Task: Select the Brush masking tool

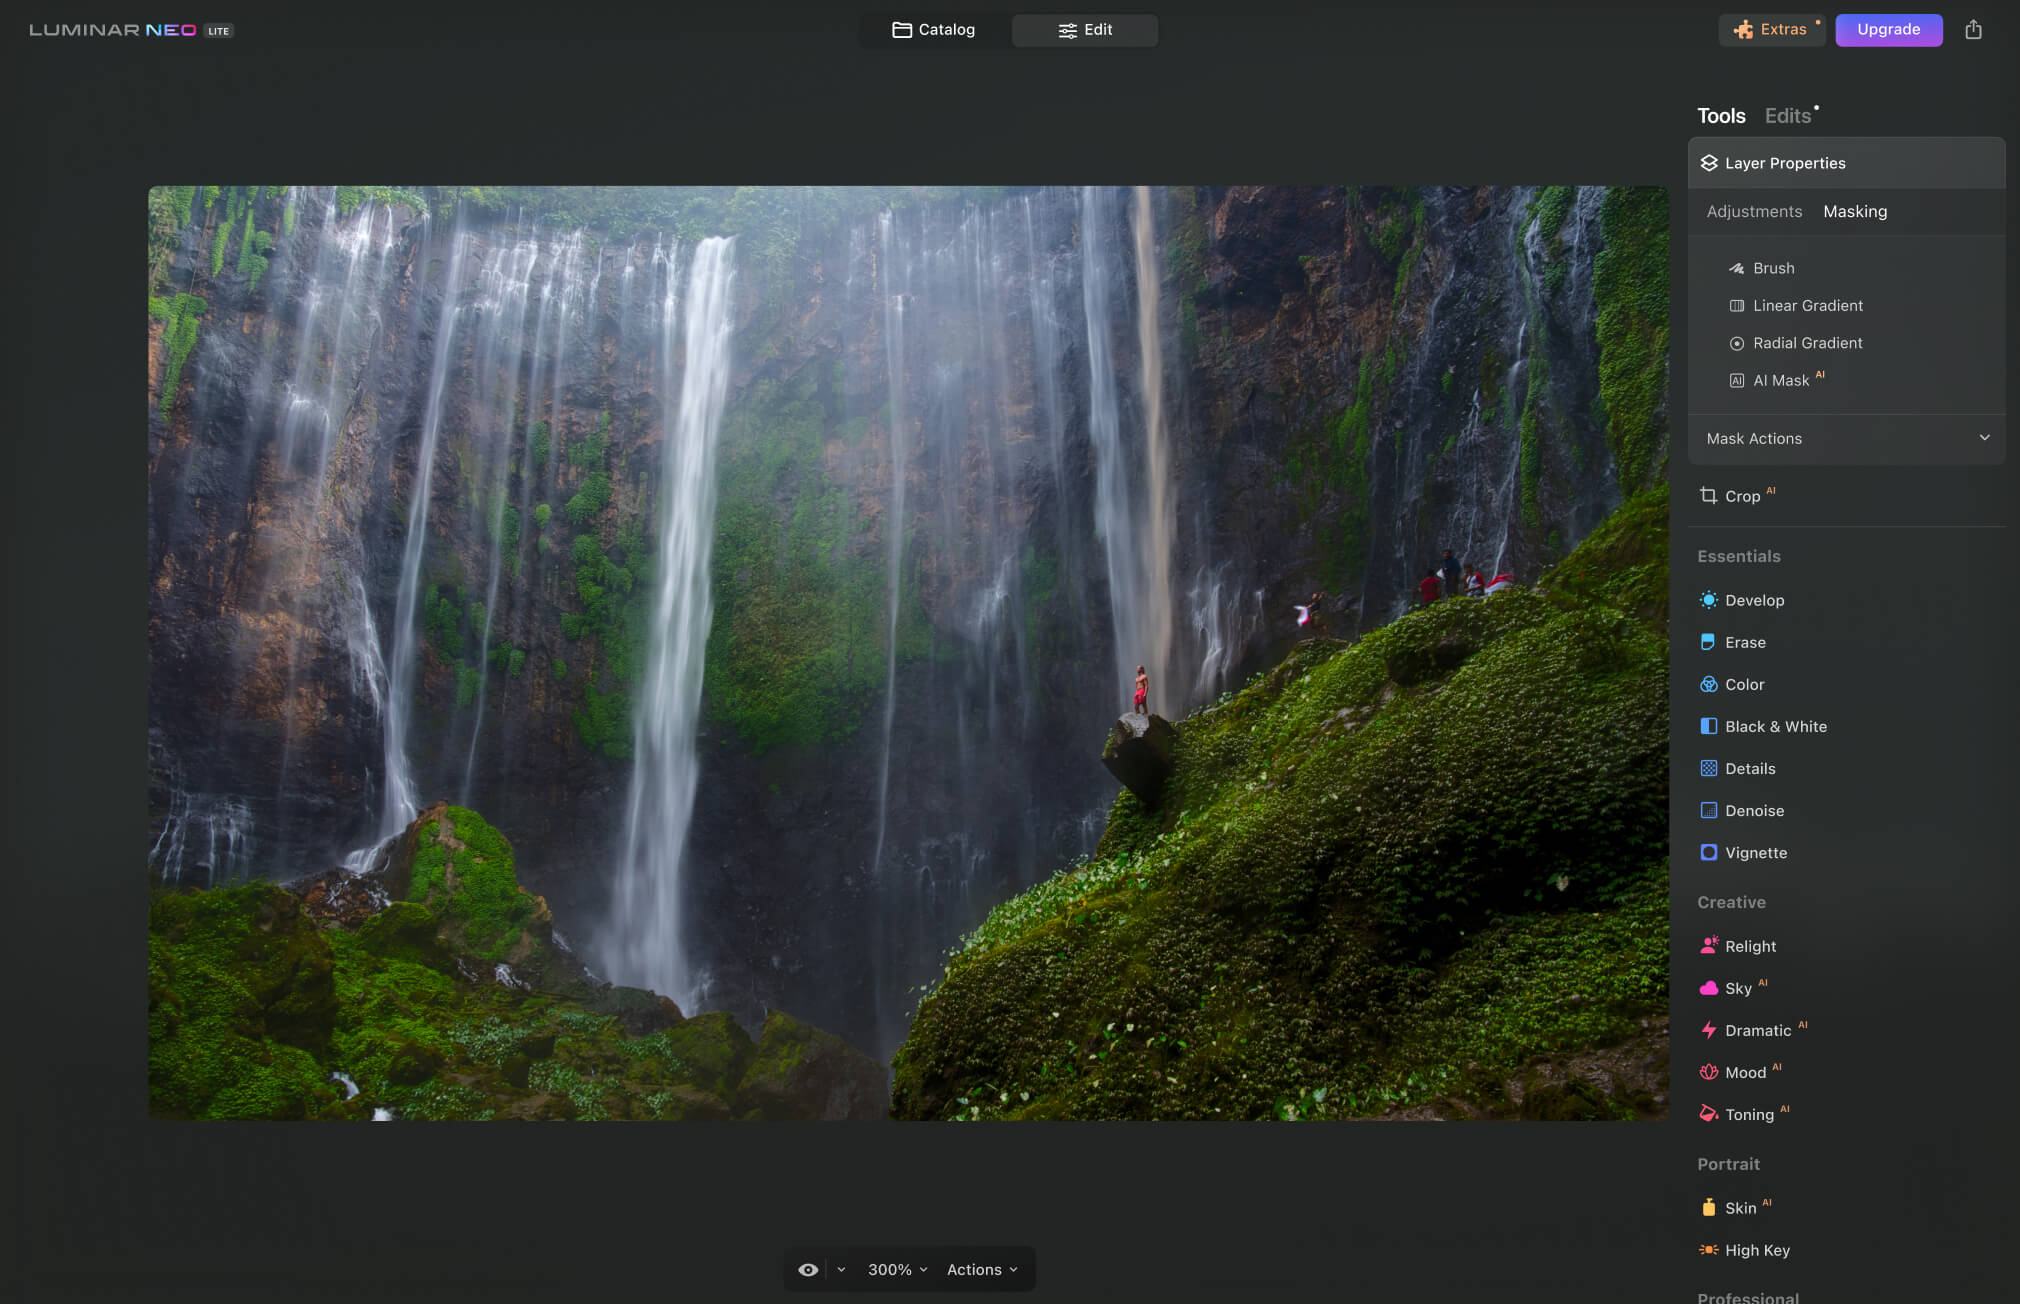Action: pos(1772,268)
